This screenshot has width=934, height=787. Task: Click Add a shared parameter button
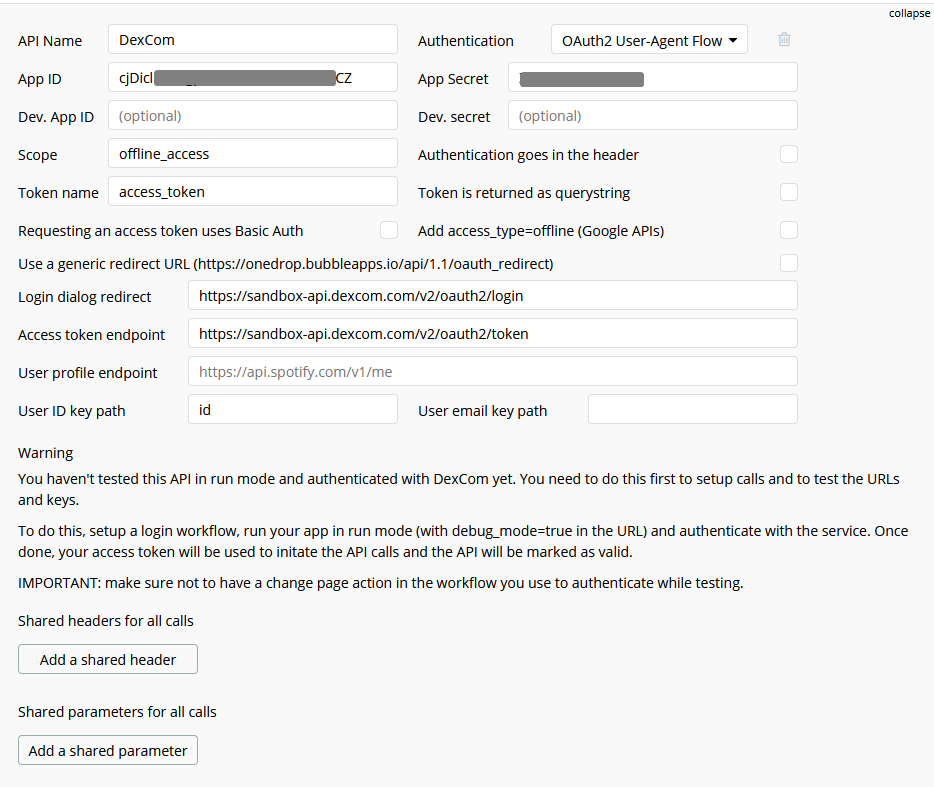click(x=108, y=750)
